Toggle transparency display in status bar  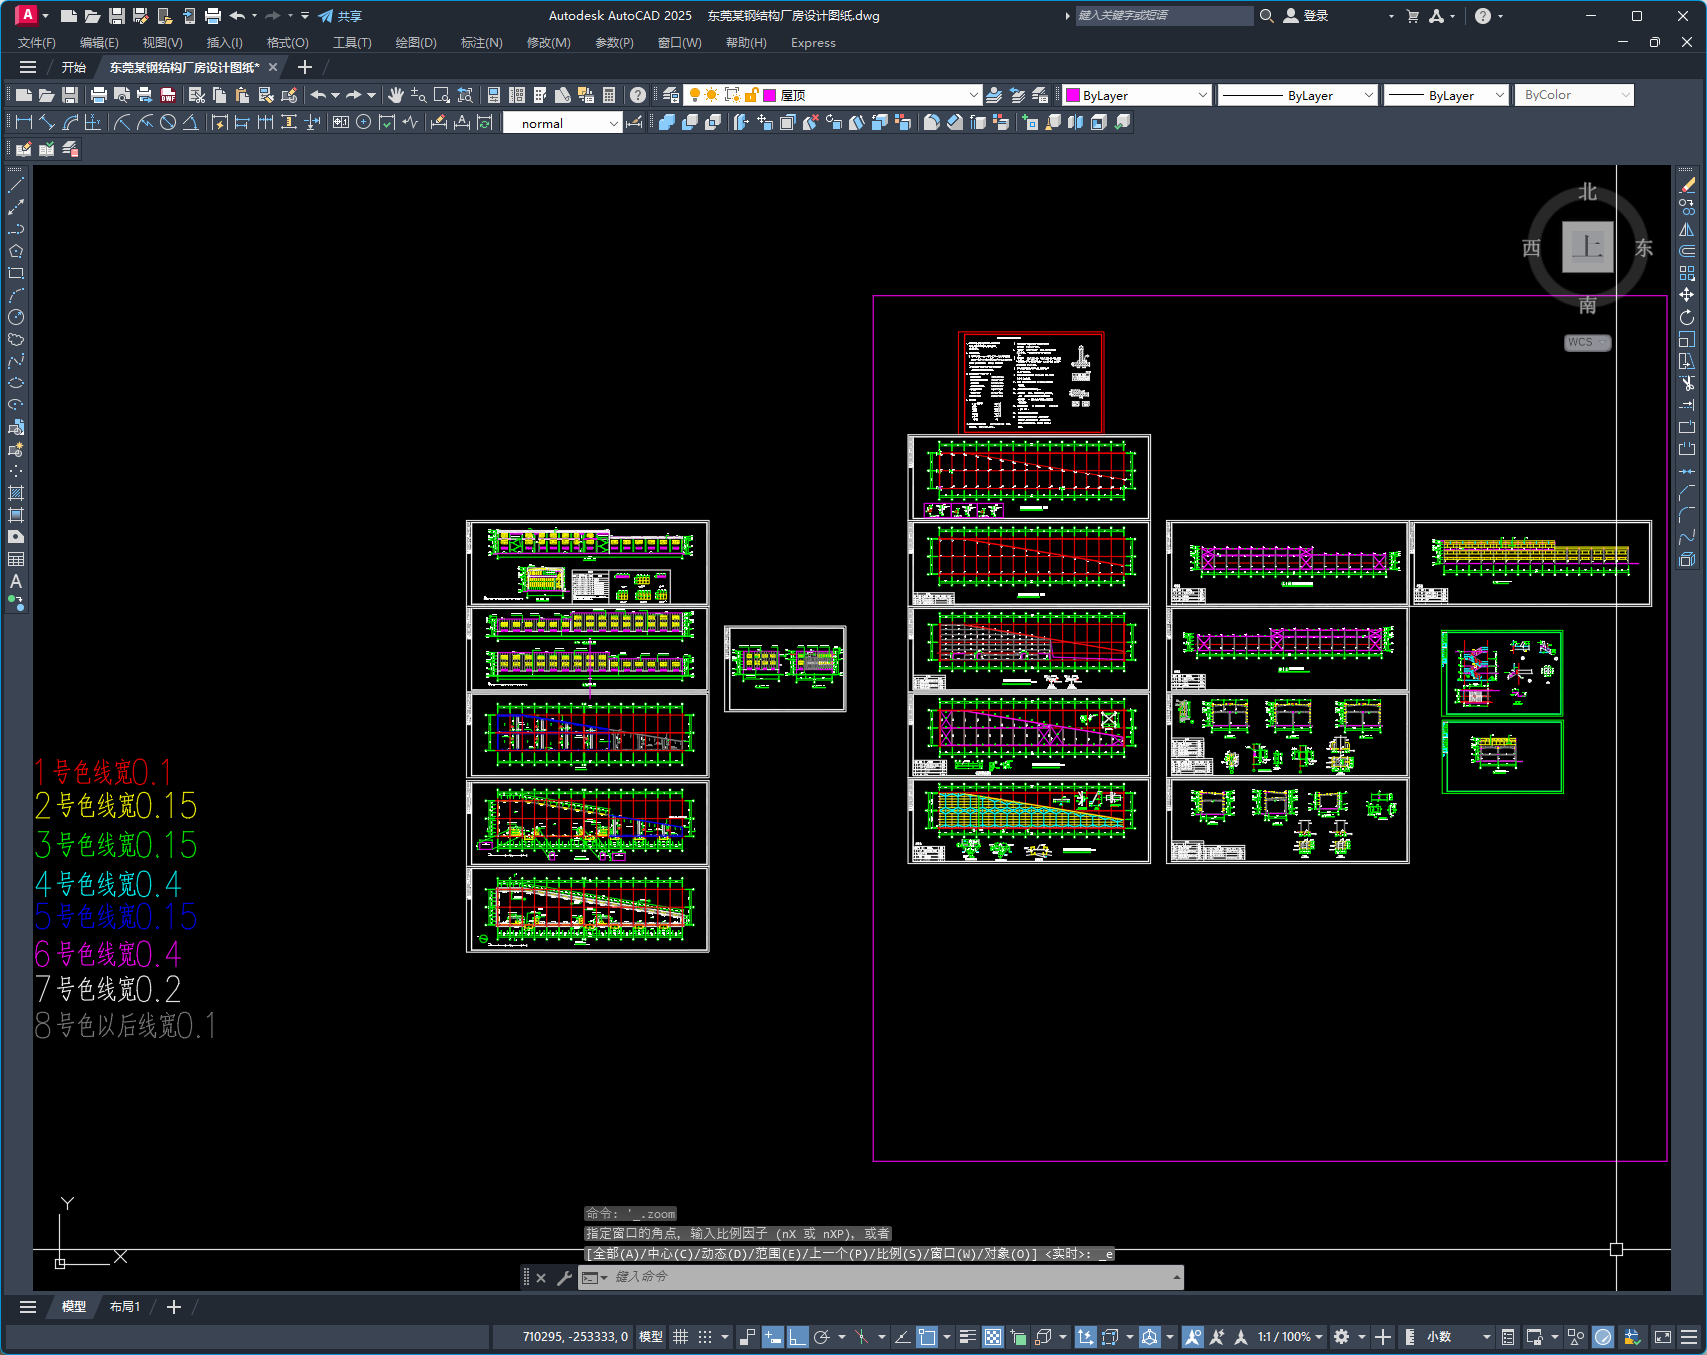tap(993, 1337)
